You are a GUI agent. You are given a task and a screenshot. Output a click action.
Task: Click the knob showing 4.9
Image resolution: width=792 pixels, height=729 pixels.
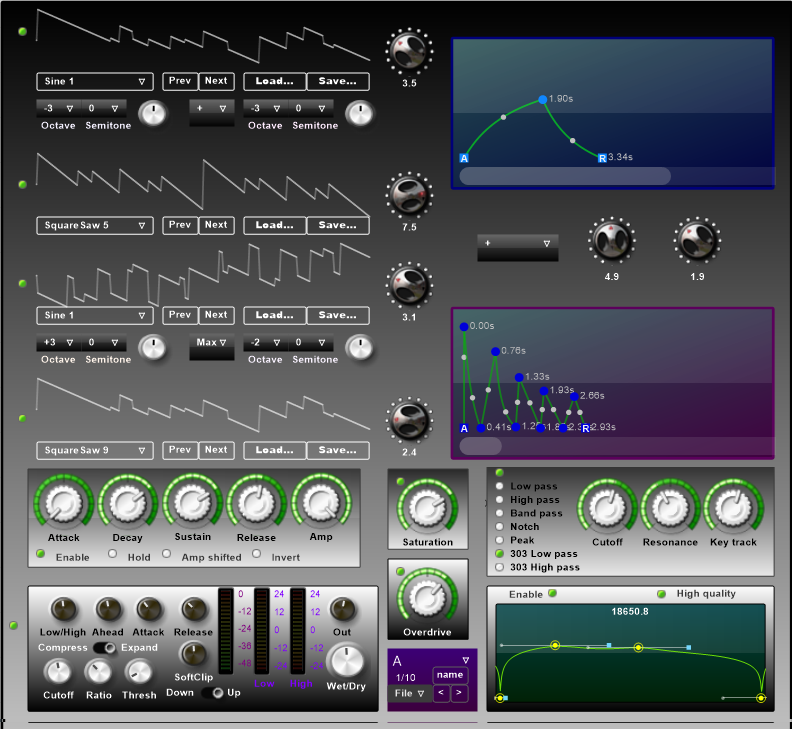tap(612, 241)
